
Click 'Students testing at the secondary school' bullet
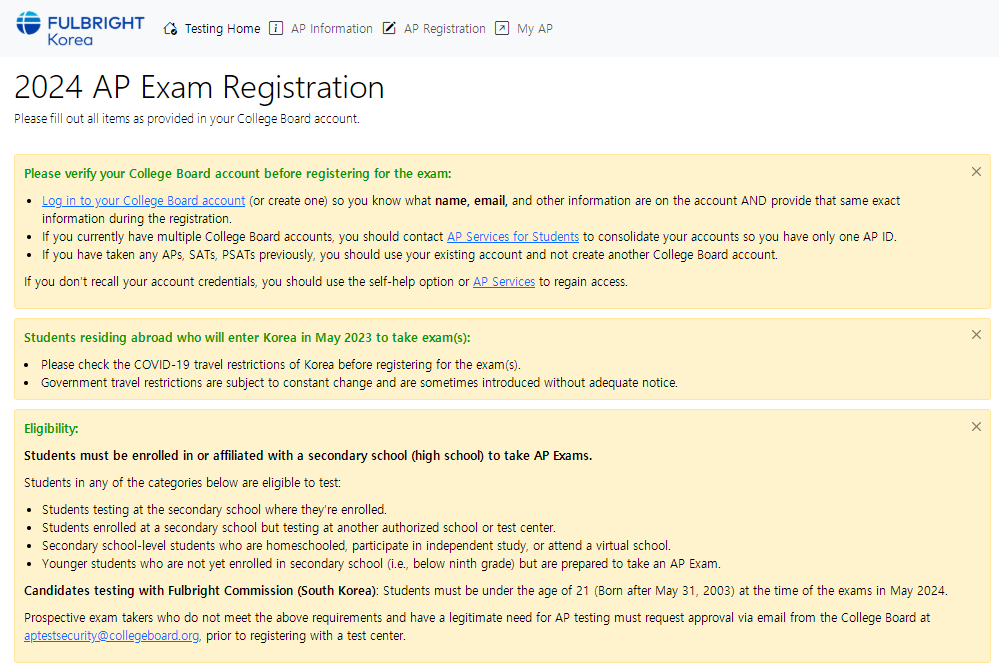click(x=214, y=510)
